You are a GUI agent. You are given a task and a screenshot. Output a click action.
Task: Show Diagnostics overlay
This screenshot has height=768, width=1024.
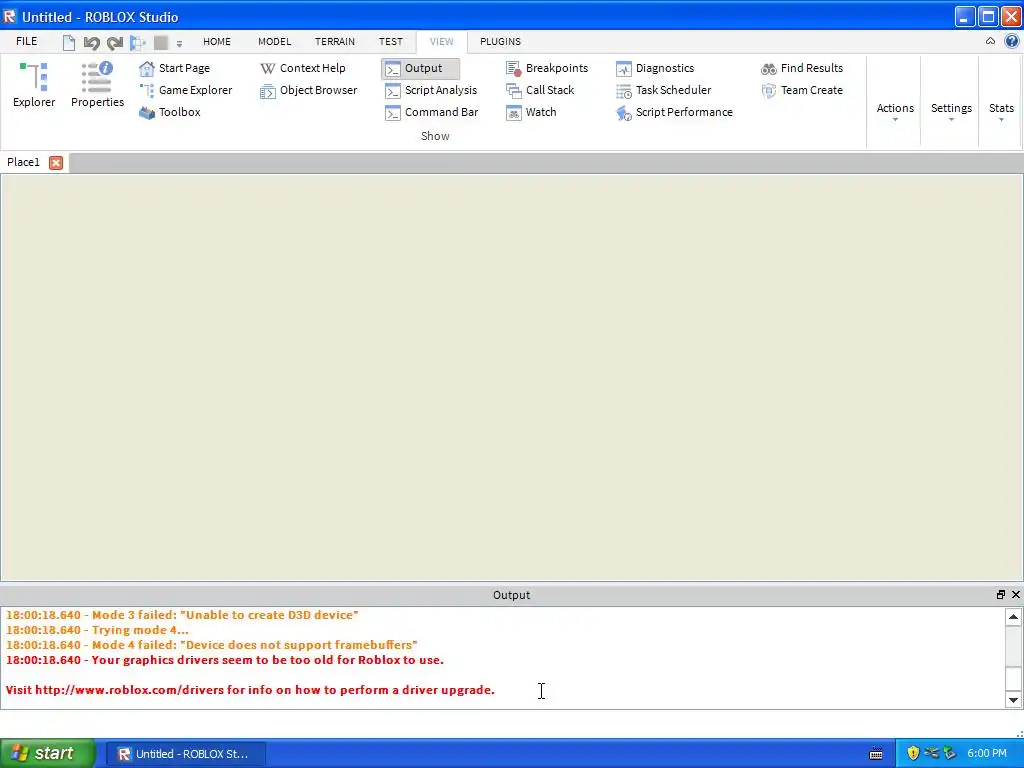coord(655,68)
